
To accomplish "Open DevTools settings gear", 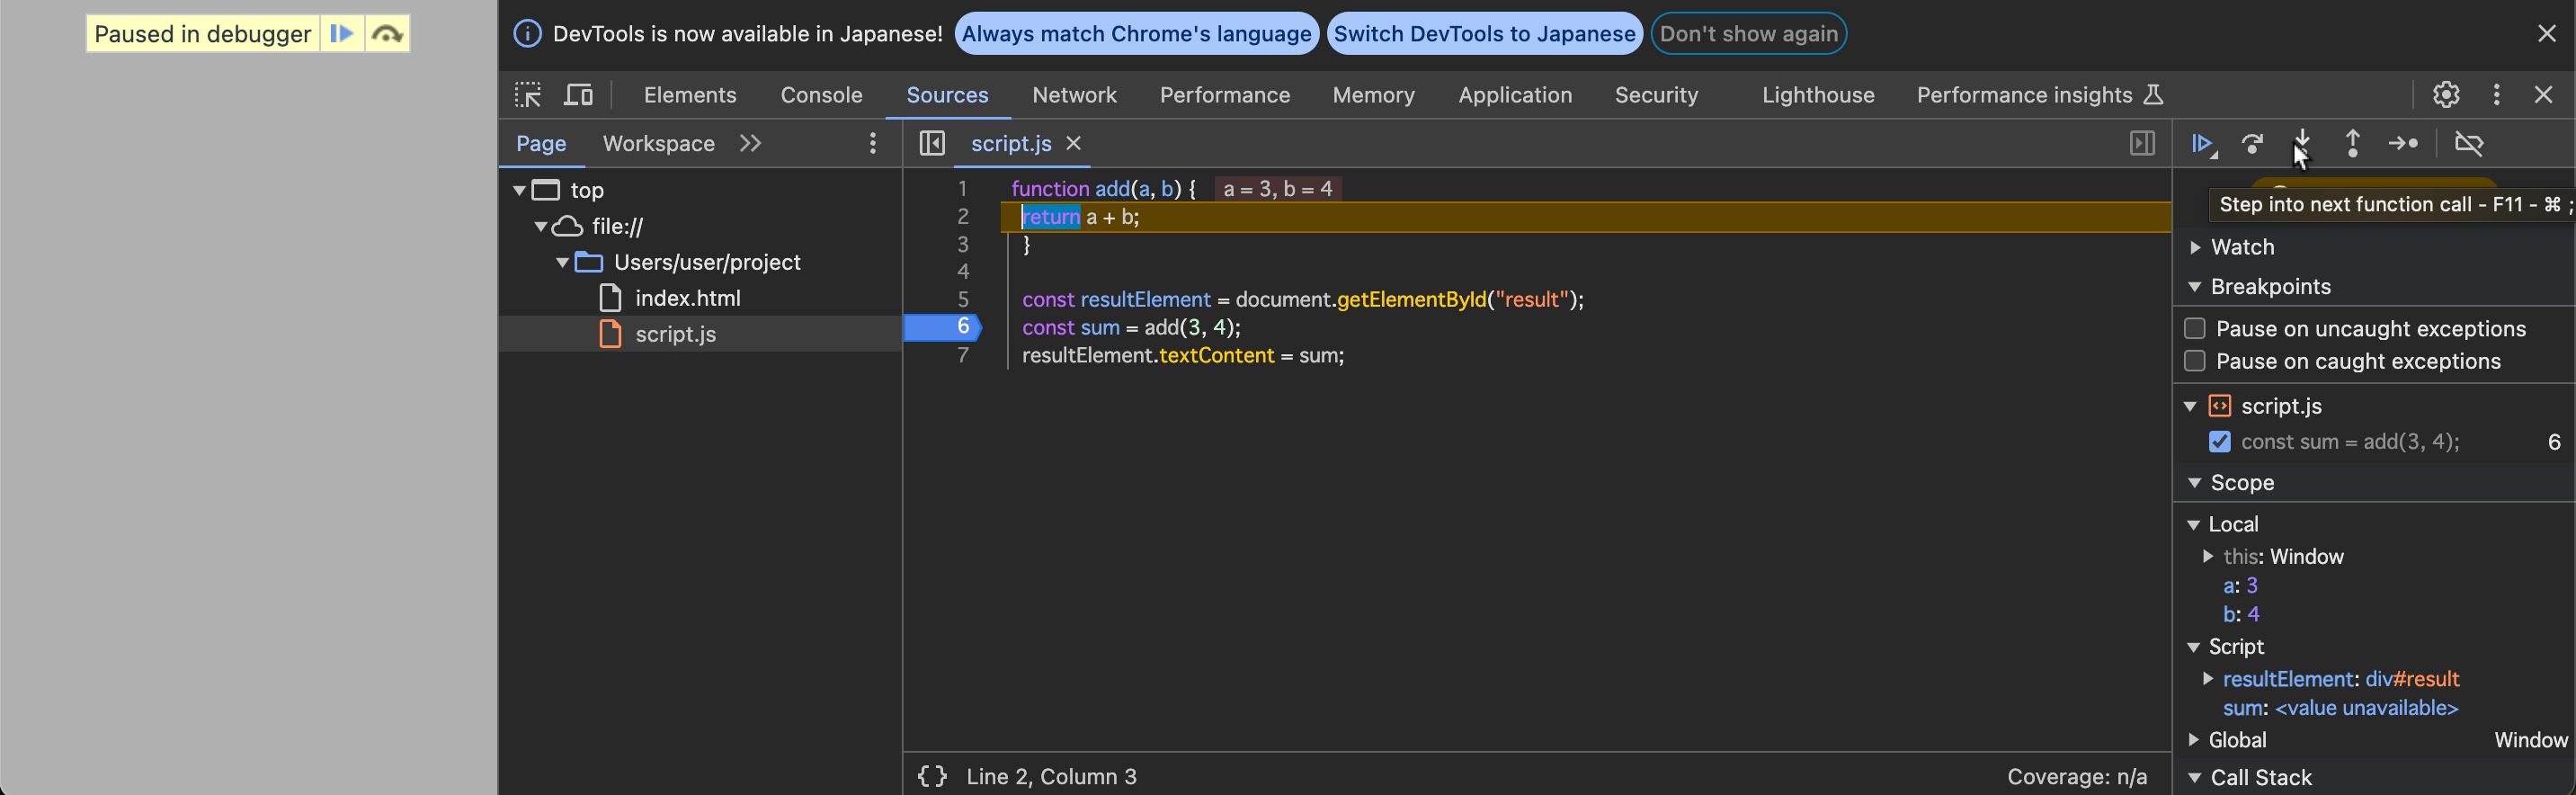I will pyautogui.click(x=2445, y=95).
